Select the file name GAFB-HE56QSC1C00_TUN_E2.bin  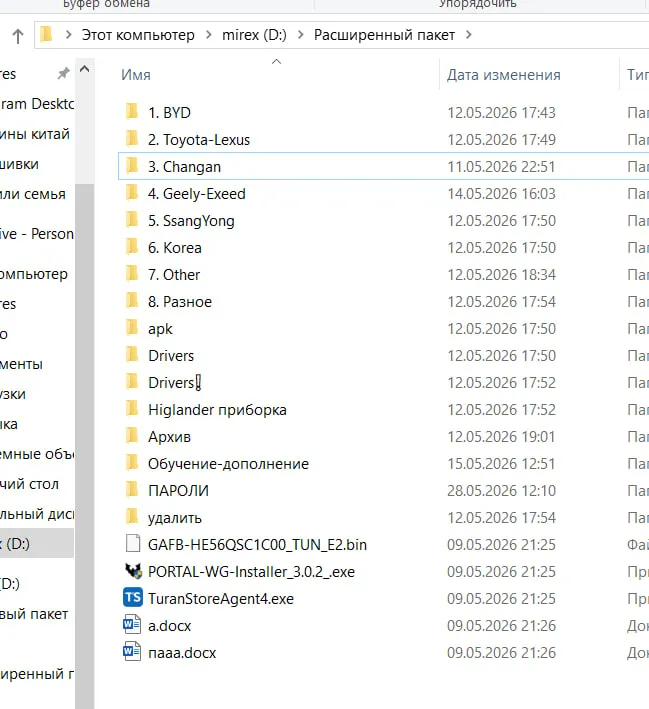257,544
